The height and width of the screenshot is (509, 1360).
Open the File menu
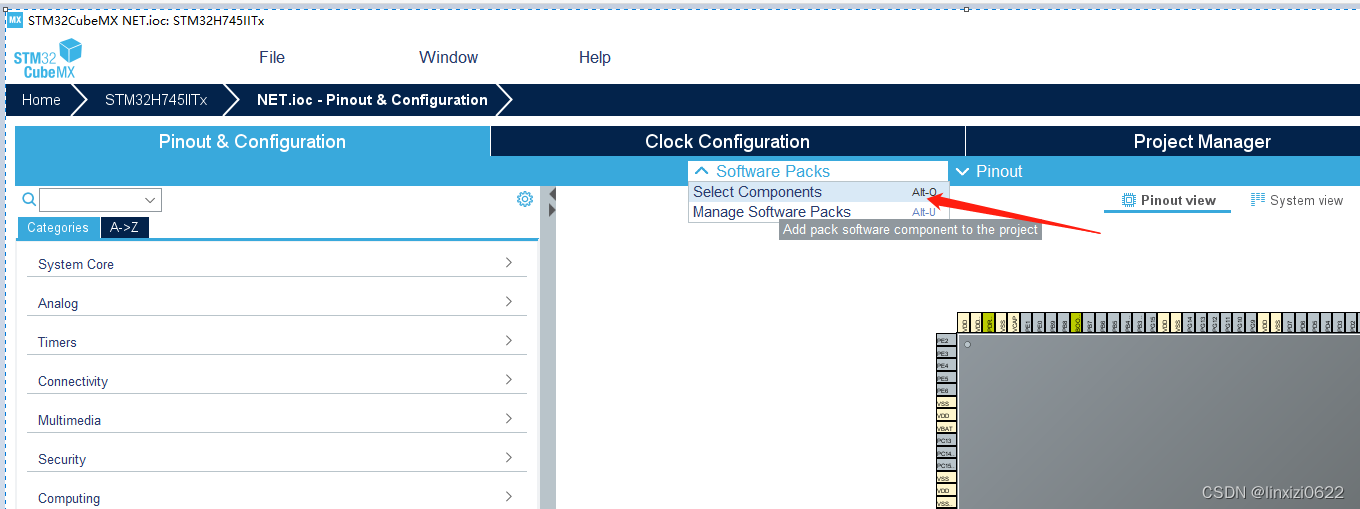tap(272, 58)
